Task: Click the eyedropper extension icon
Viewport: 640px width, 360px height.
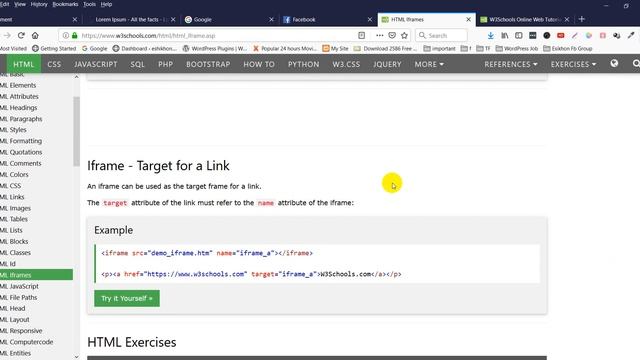Action: [x=631, y=36]
